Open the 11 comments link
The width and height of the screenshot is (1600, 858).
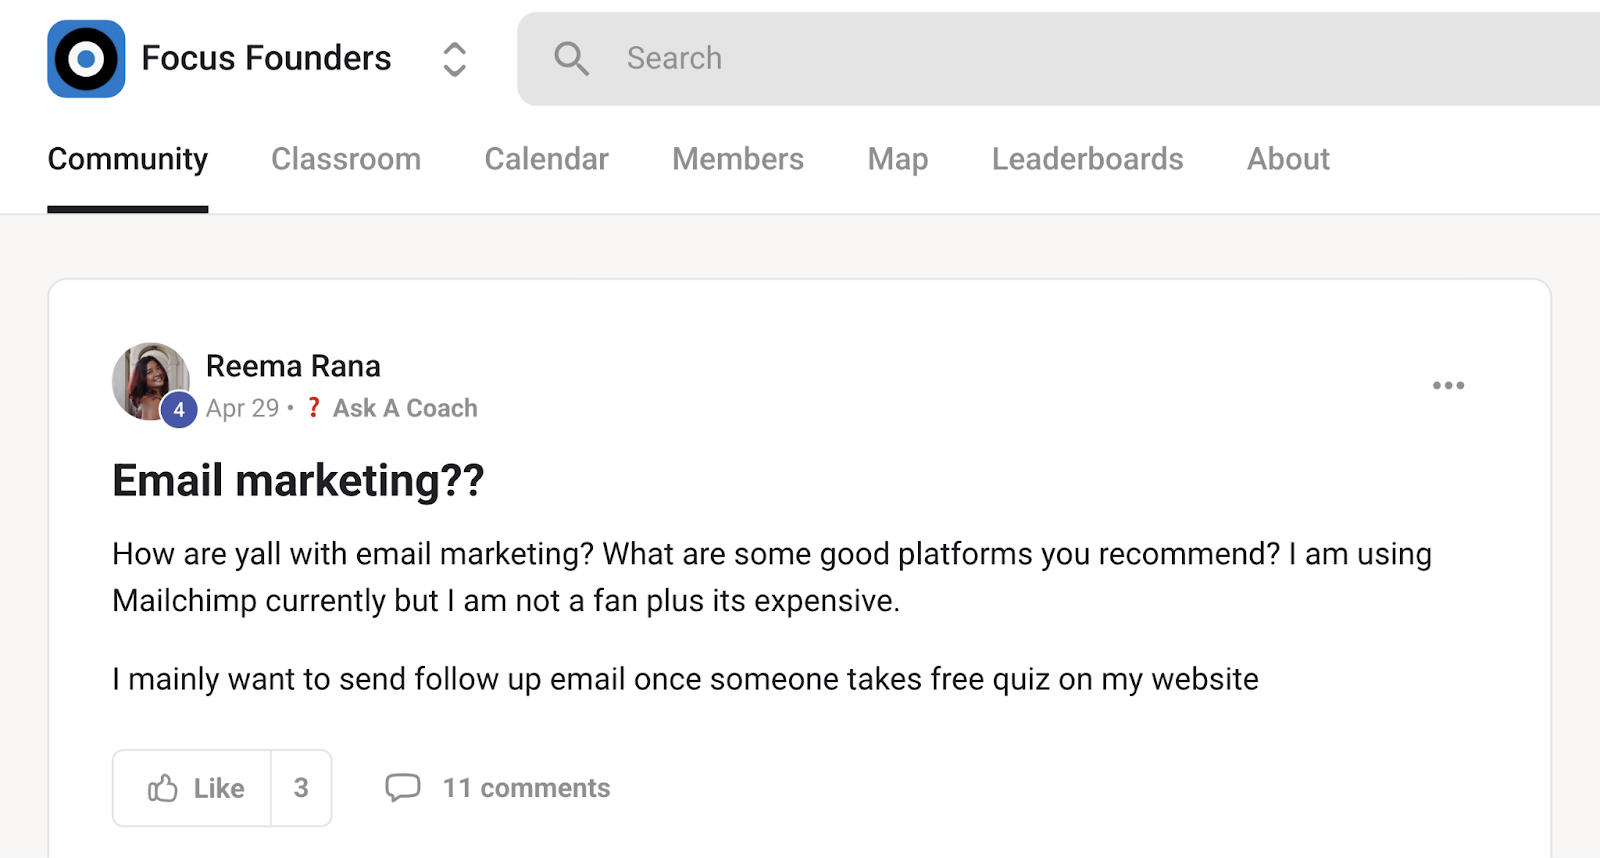[x=527, y=788]
